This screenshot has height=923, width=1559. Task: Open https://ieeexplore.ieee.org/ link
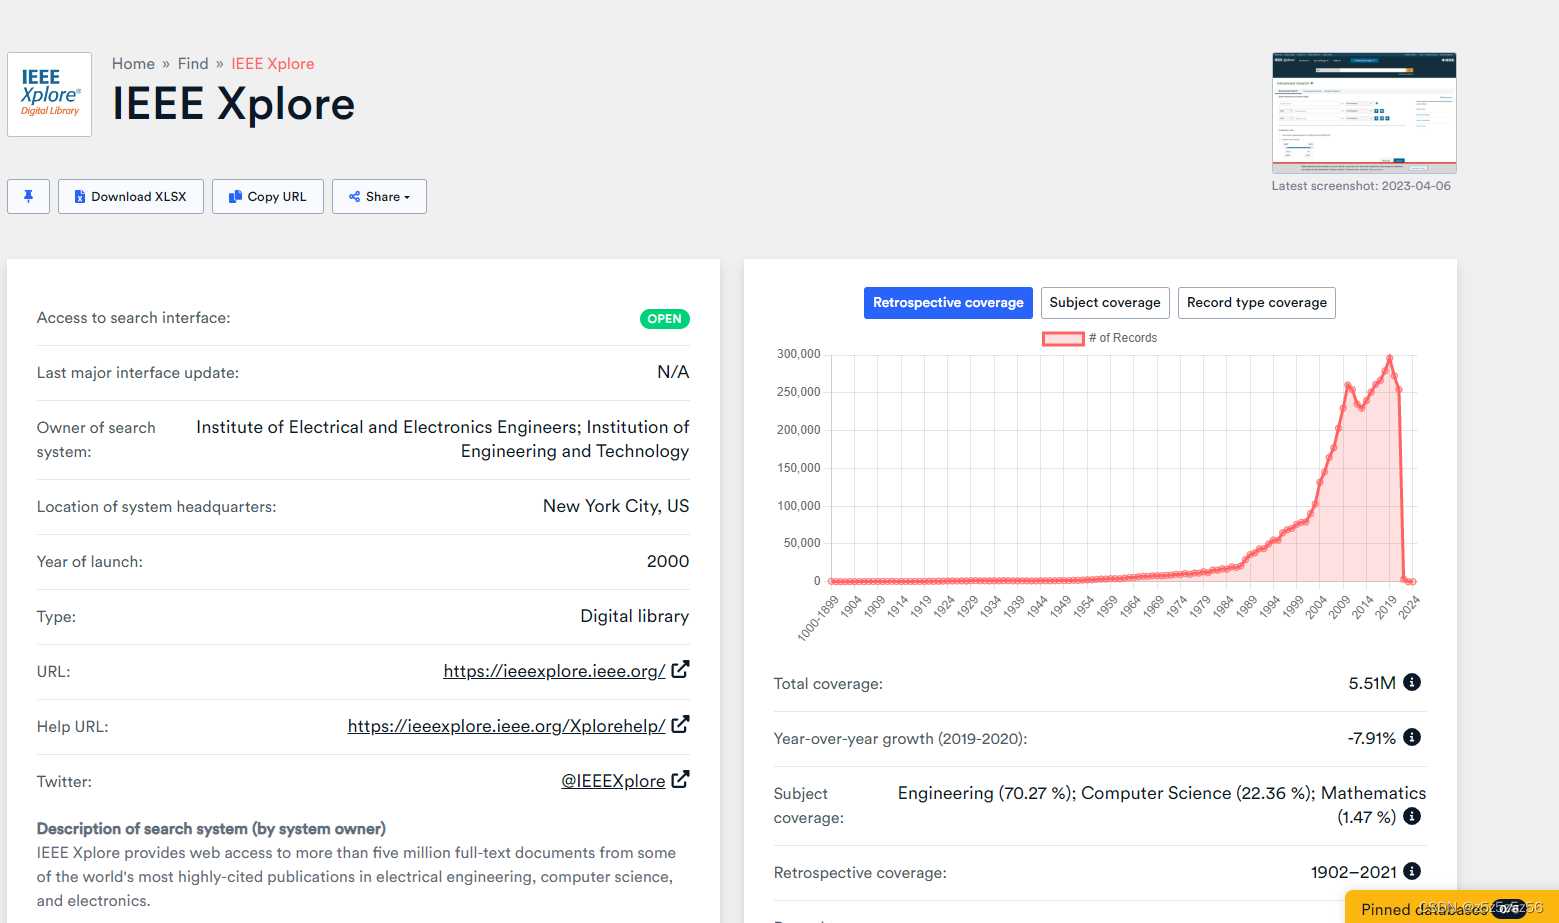[554, 671]
